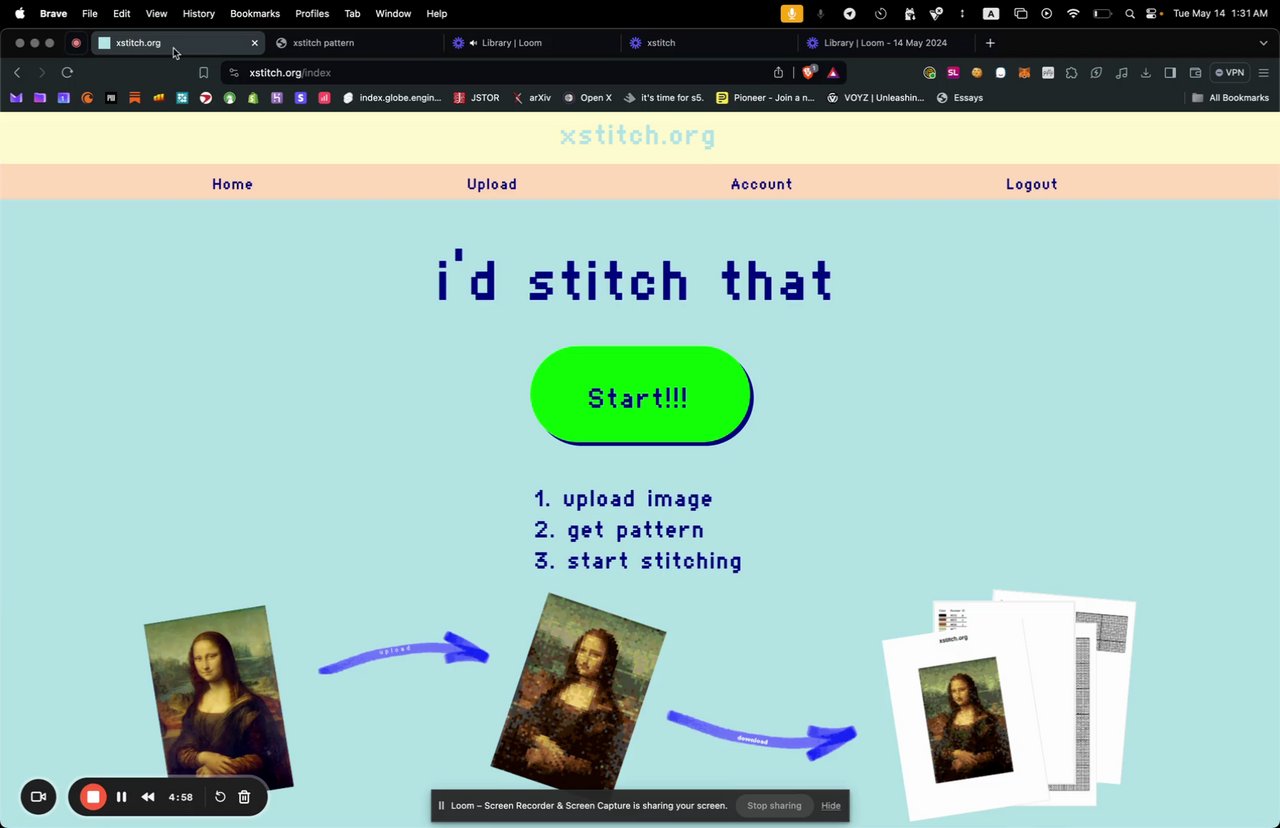Viewport: 1280px width, 828px height.
Task: Expand the tab search dropdown chevron
Action: (1264, 43)
